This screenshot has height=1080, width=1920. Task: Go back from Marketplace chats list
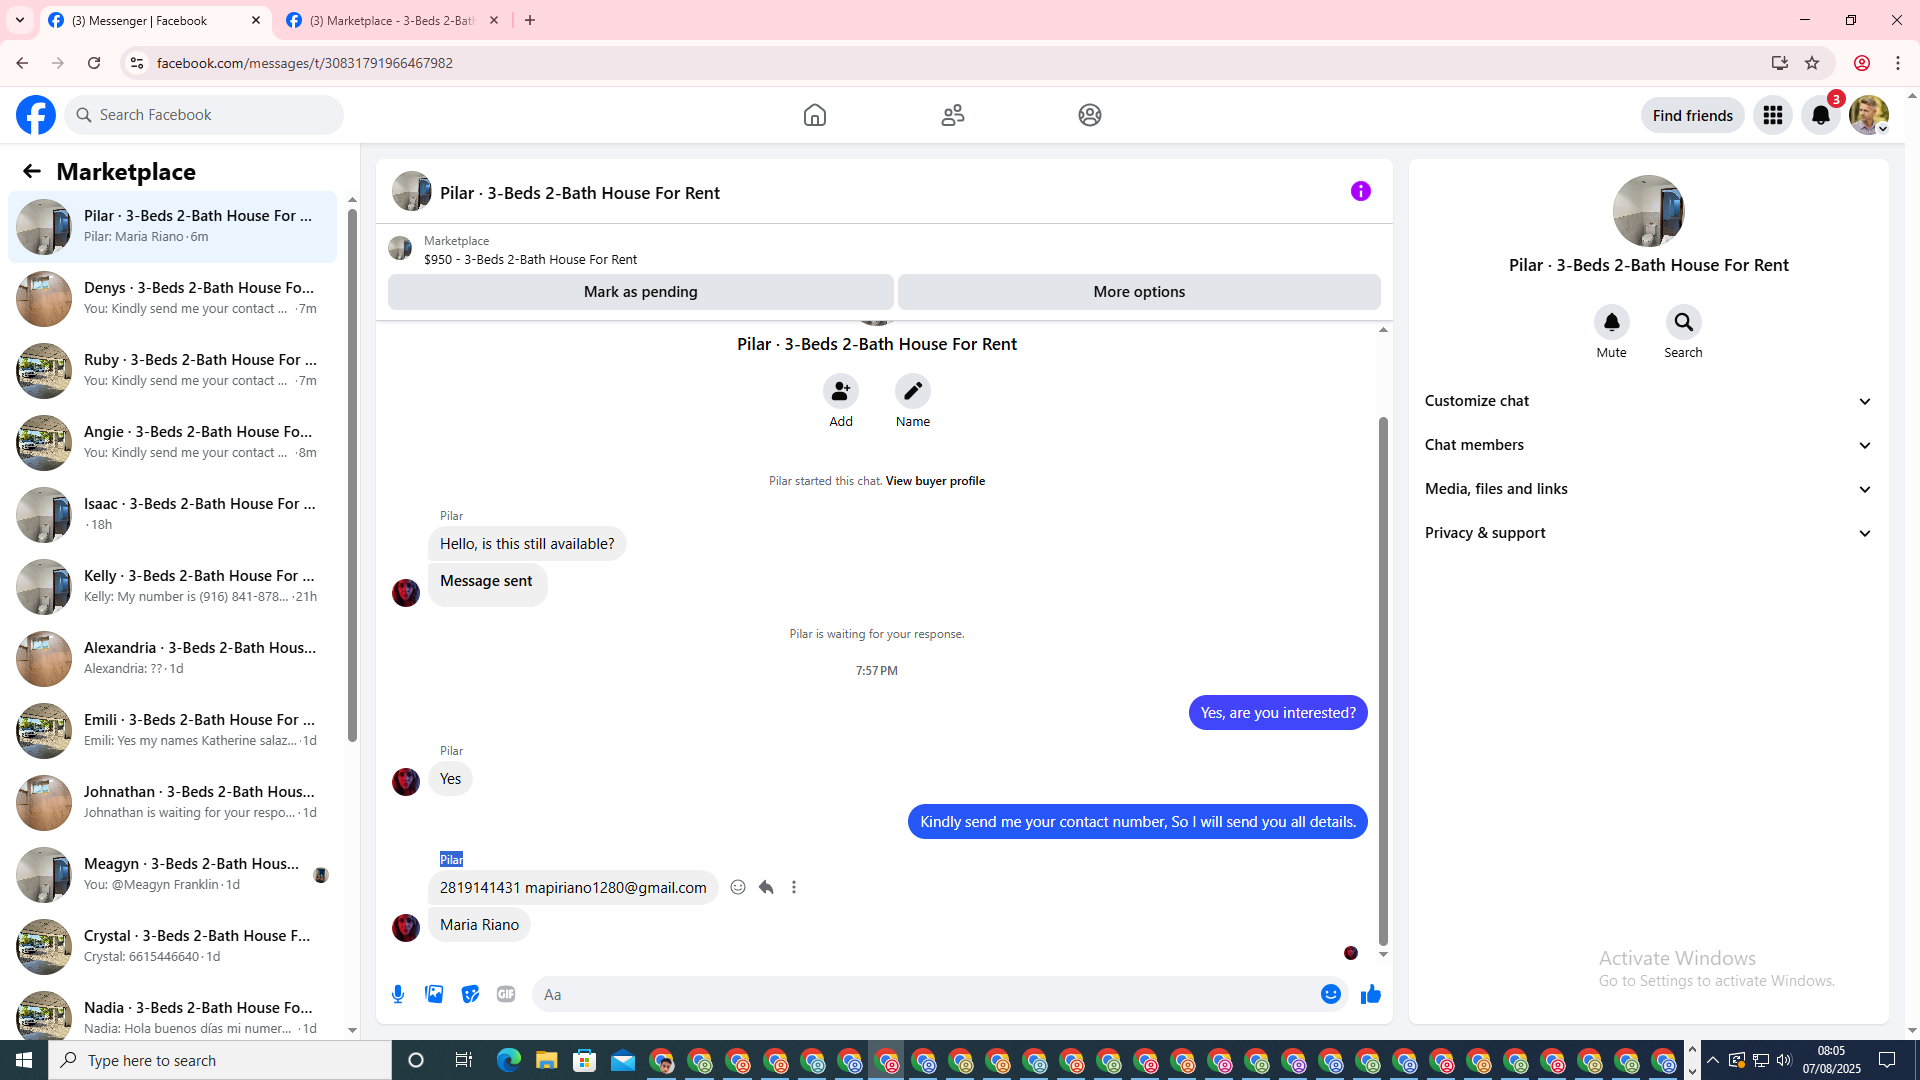coord(32,171)
